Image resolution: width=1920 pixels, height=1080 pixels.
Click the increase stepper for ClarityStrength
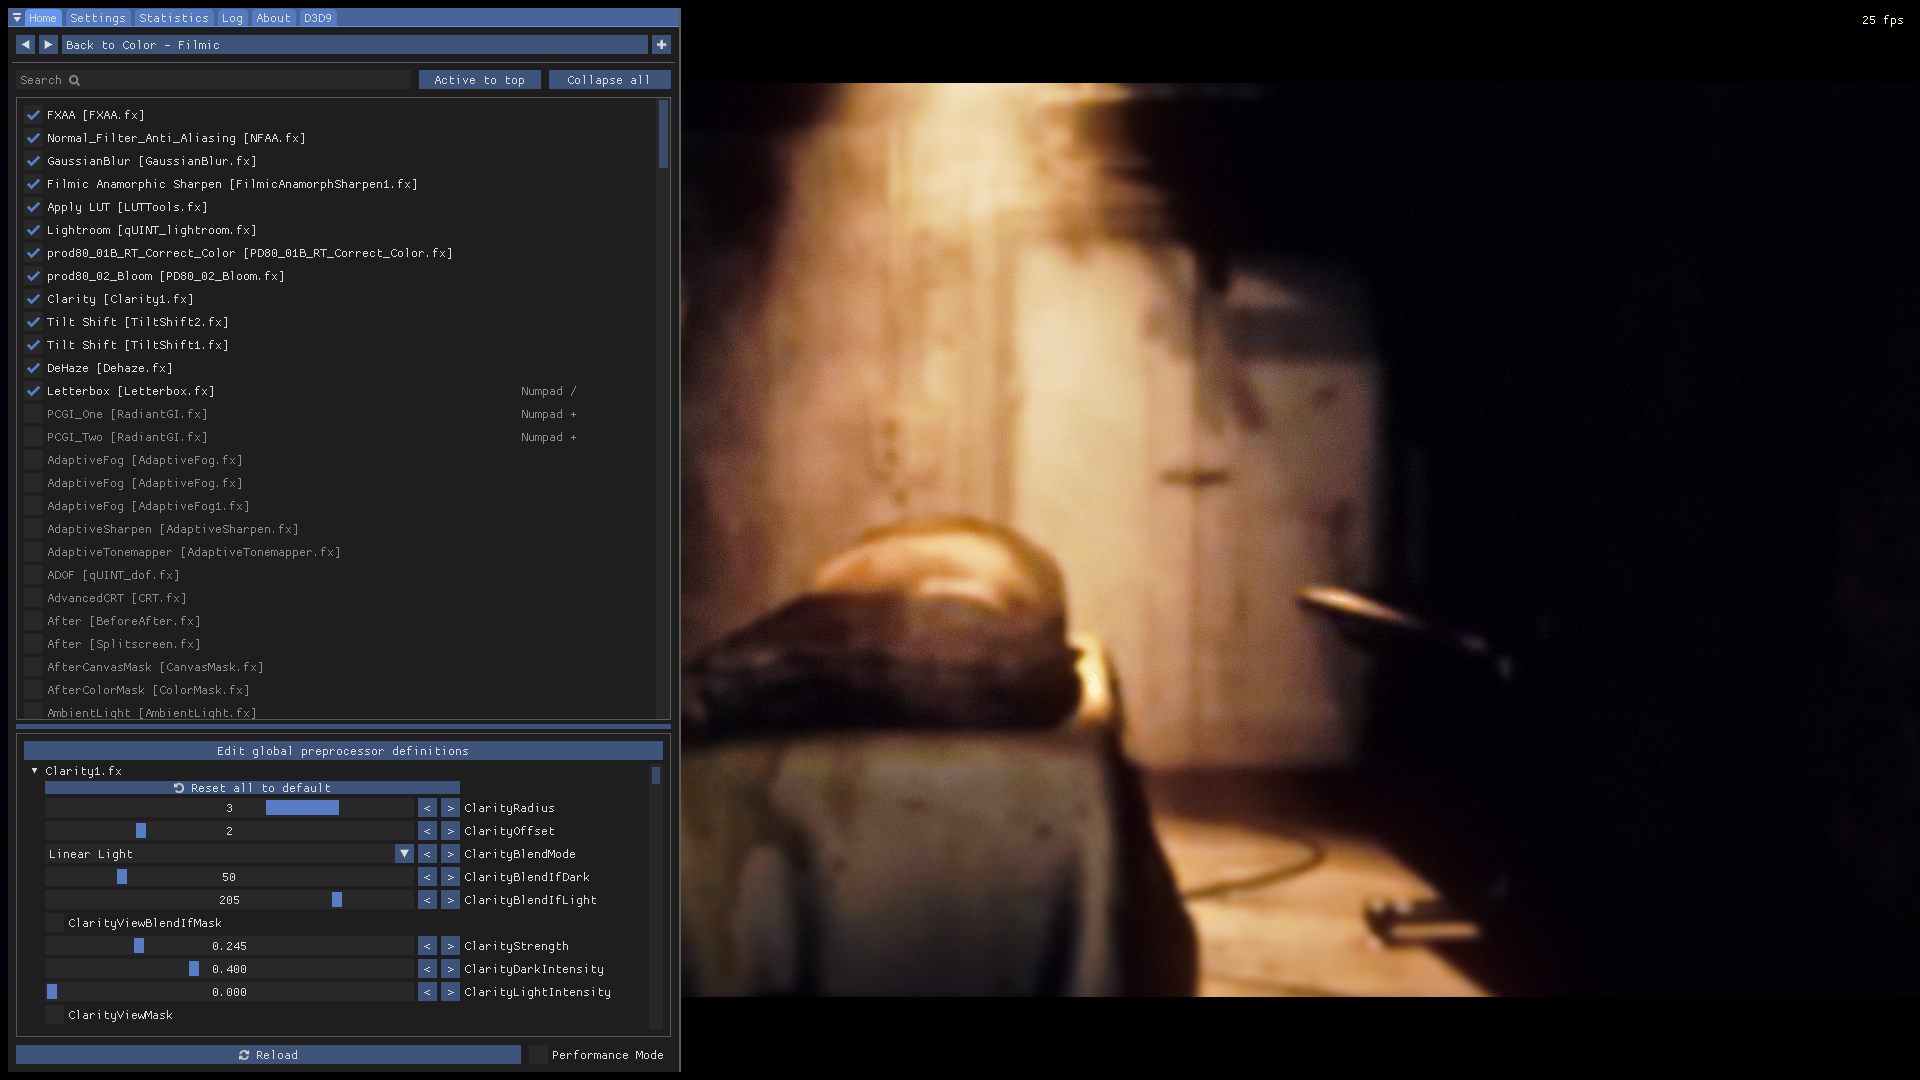(x=450, y=945)
